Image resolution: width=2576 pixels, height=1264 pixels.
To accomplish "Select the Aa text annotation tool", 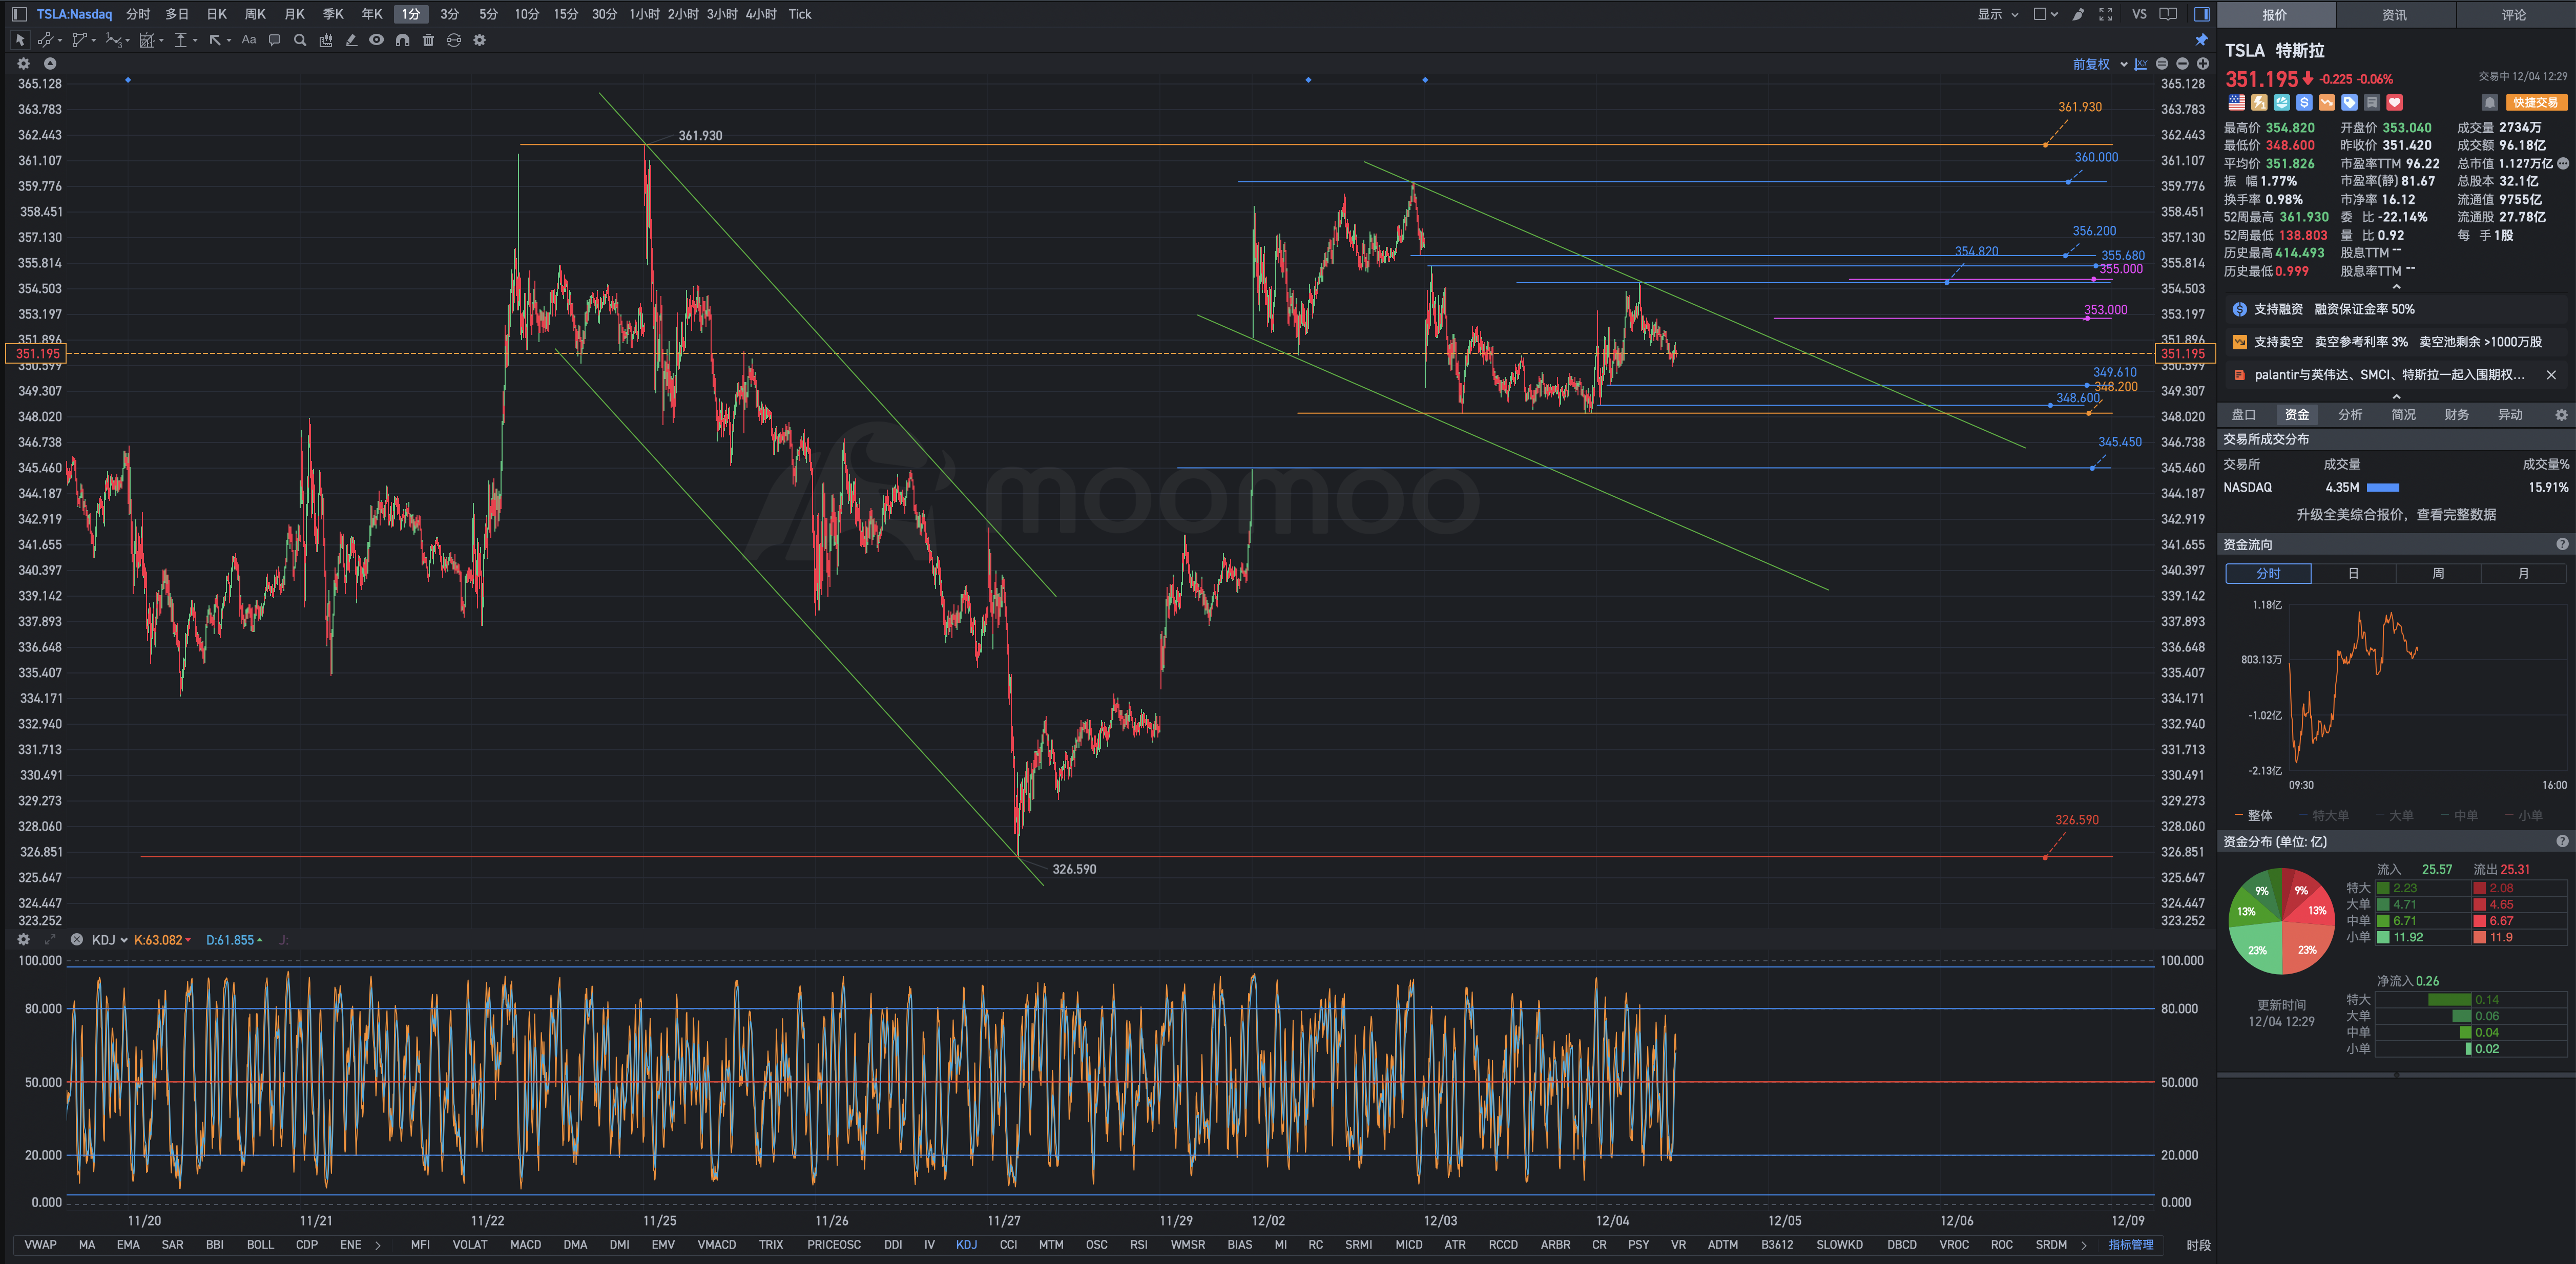I will [249, 40].
